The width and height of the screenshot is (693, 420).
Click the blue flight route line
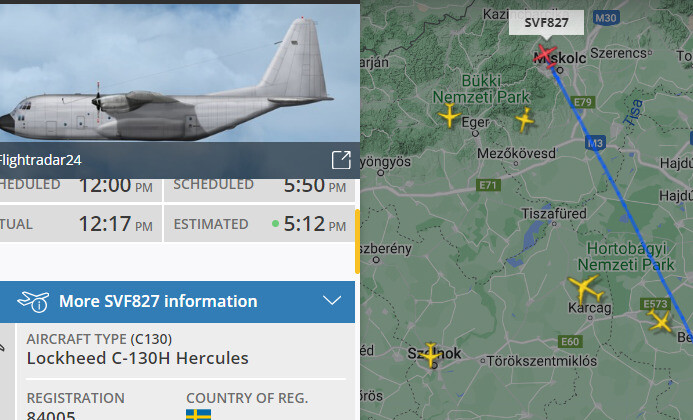click(620, 197)
